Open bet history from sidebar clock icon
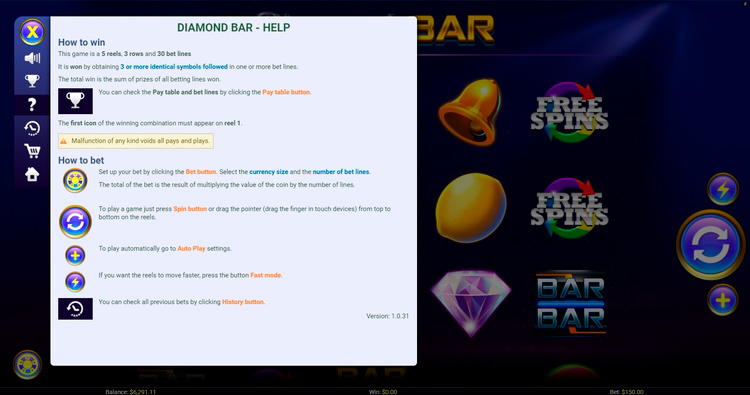 click(x=32, y=128)
